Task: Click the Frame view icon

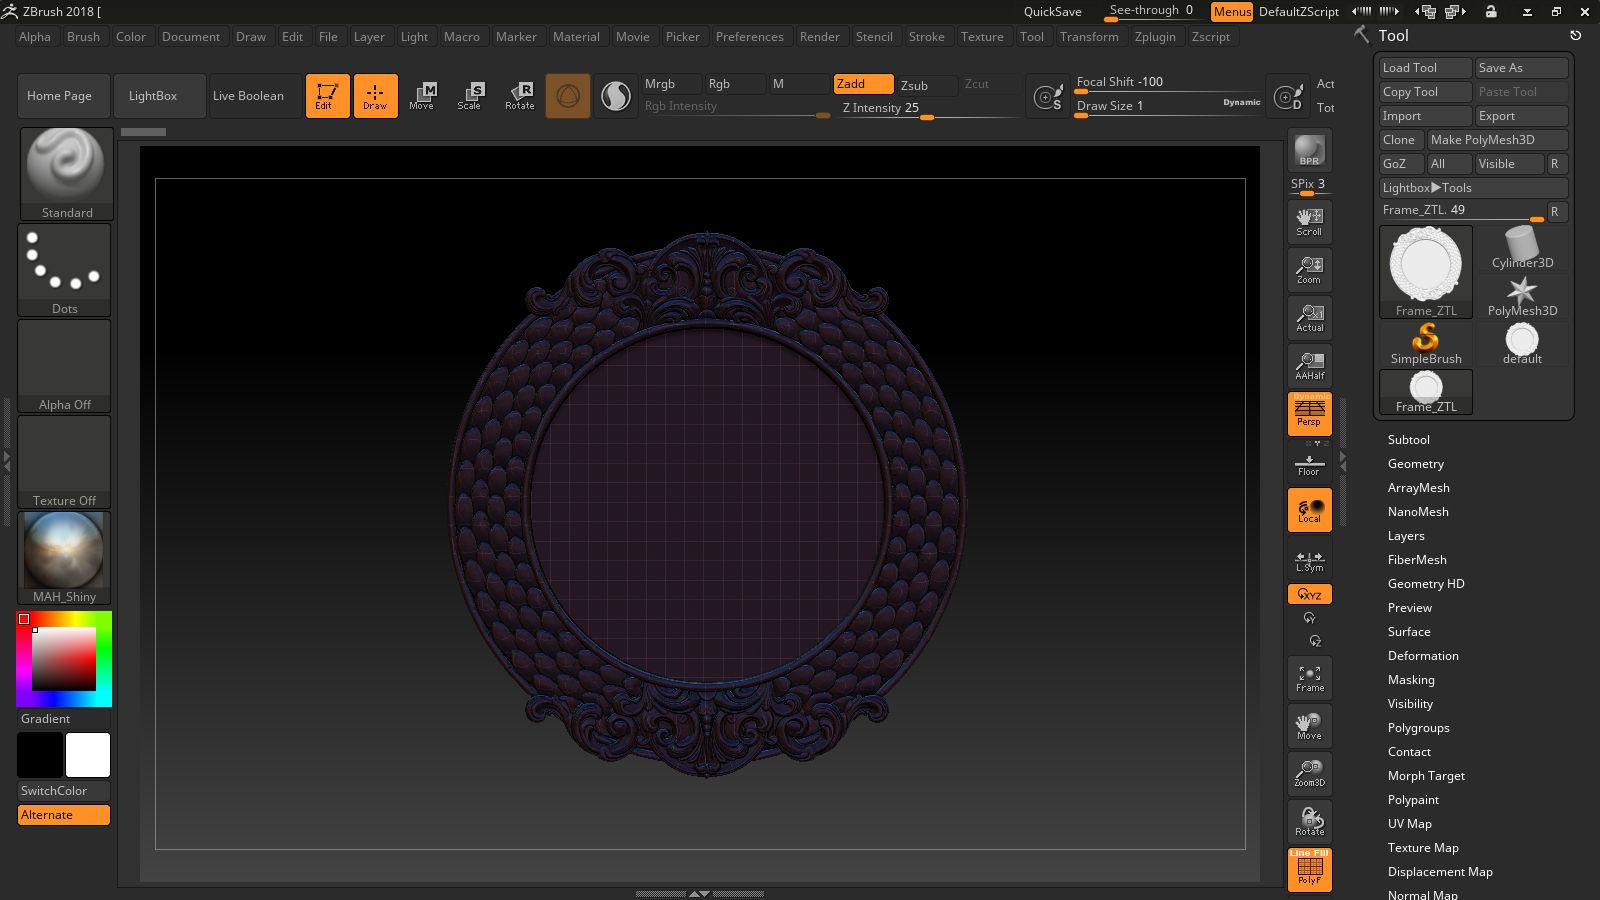Action: click(x=1309, y=678)
